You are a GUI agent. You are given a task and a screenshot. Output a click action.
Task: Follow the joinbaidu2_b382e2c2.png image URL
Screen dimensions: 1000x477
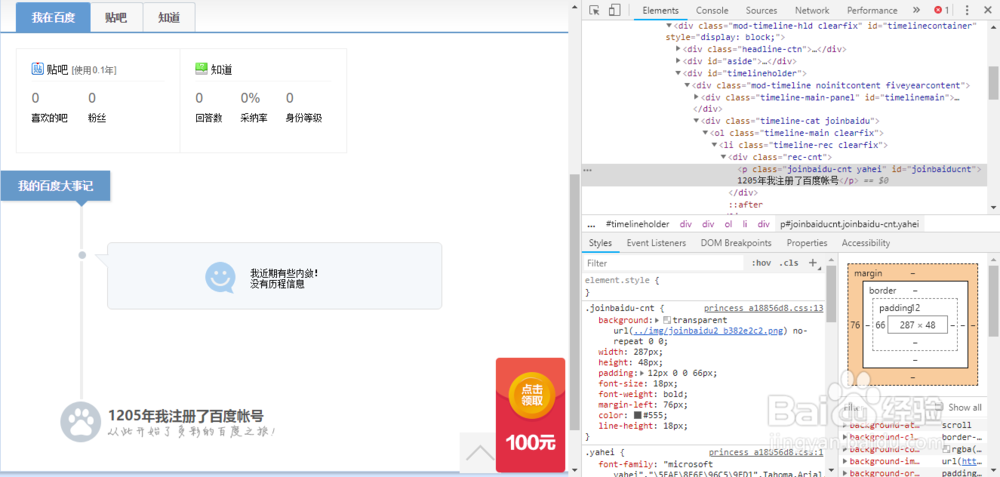tap(710, 330)
